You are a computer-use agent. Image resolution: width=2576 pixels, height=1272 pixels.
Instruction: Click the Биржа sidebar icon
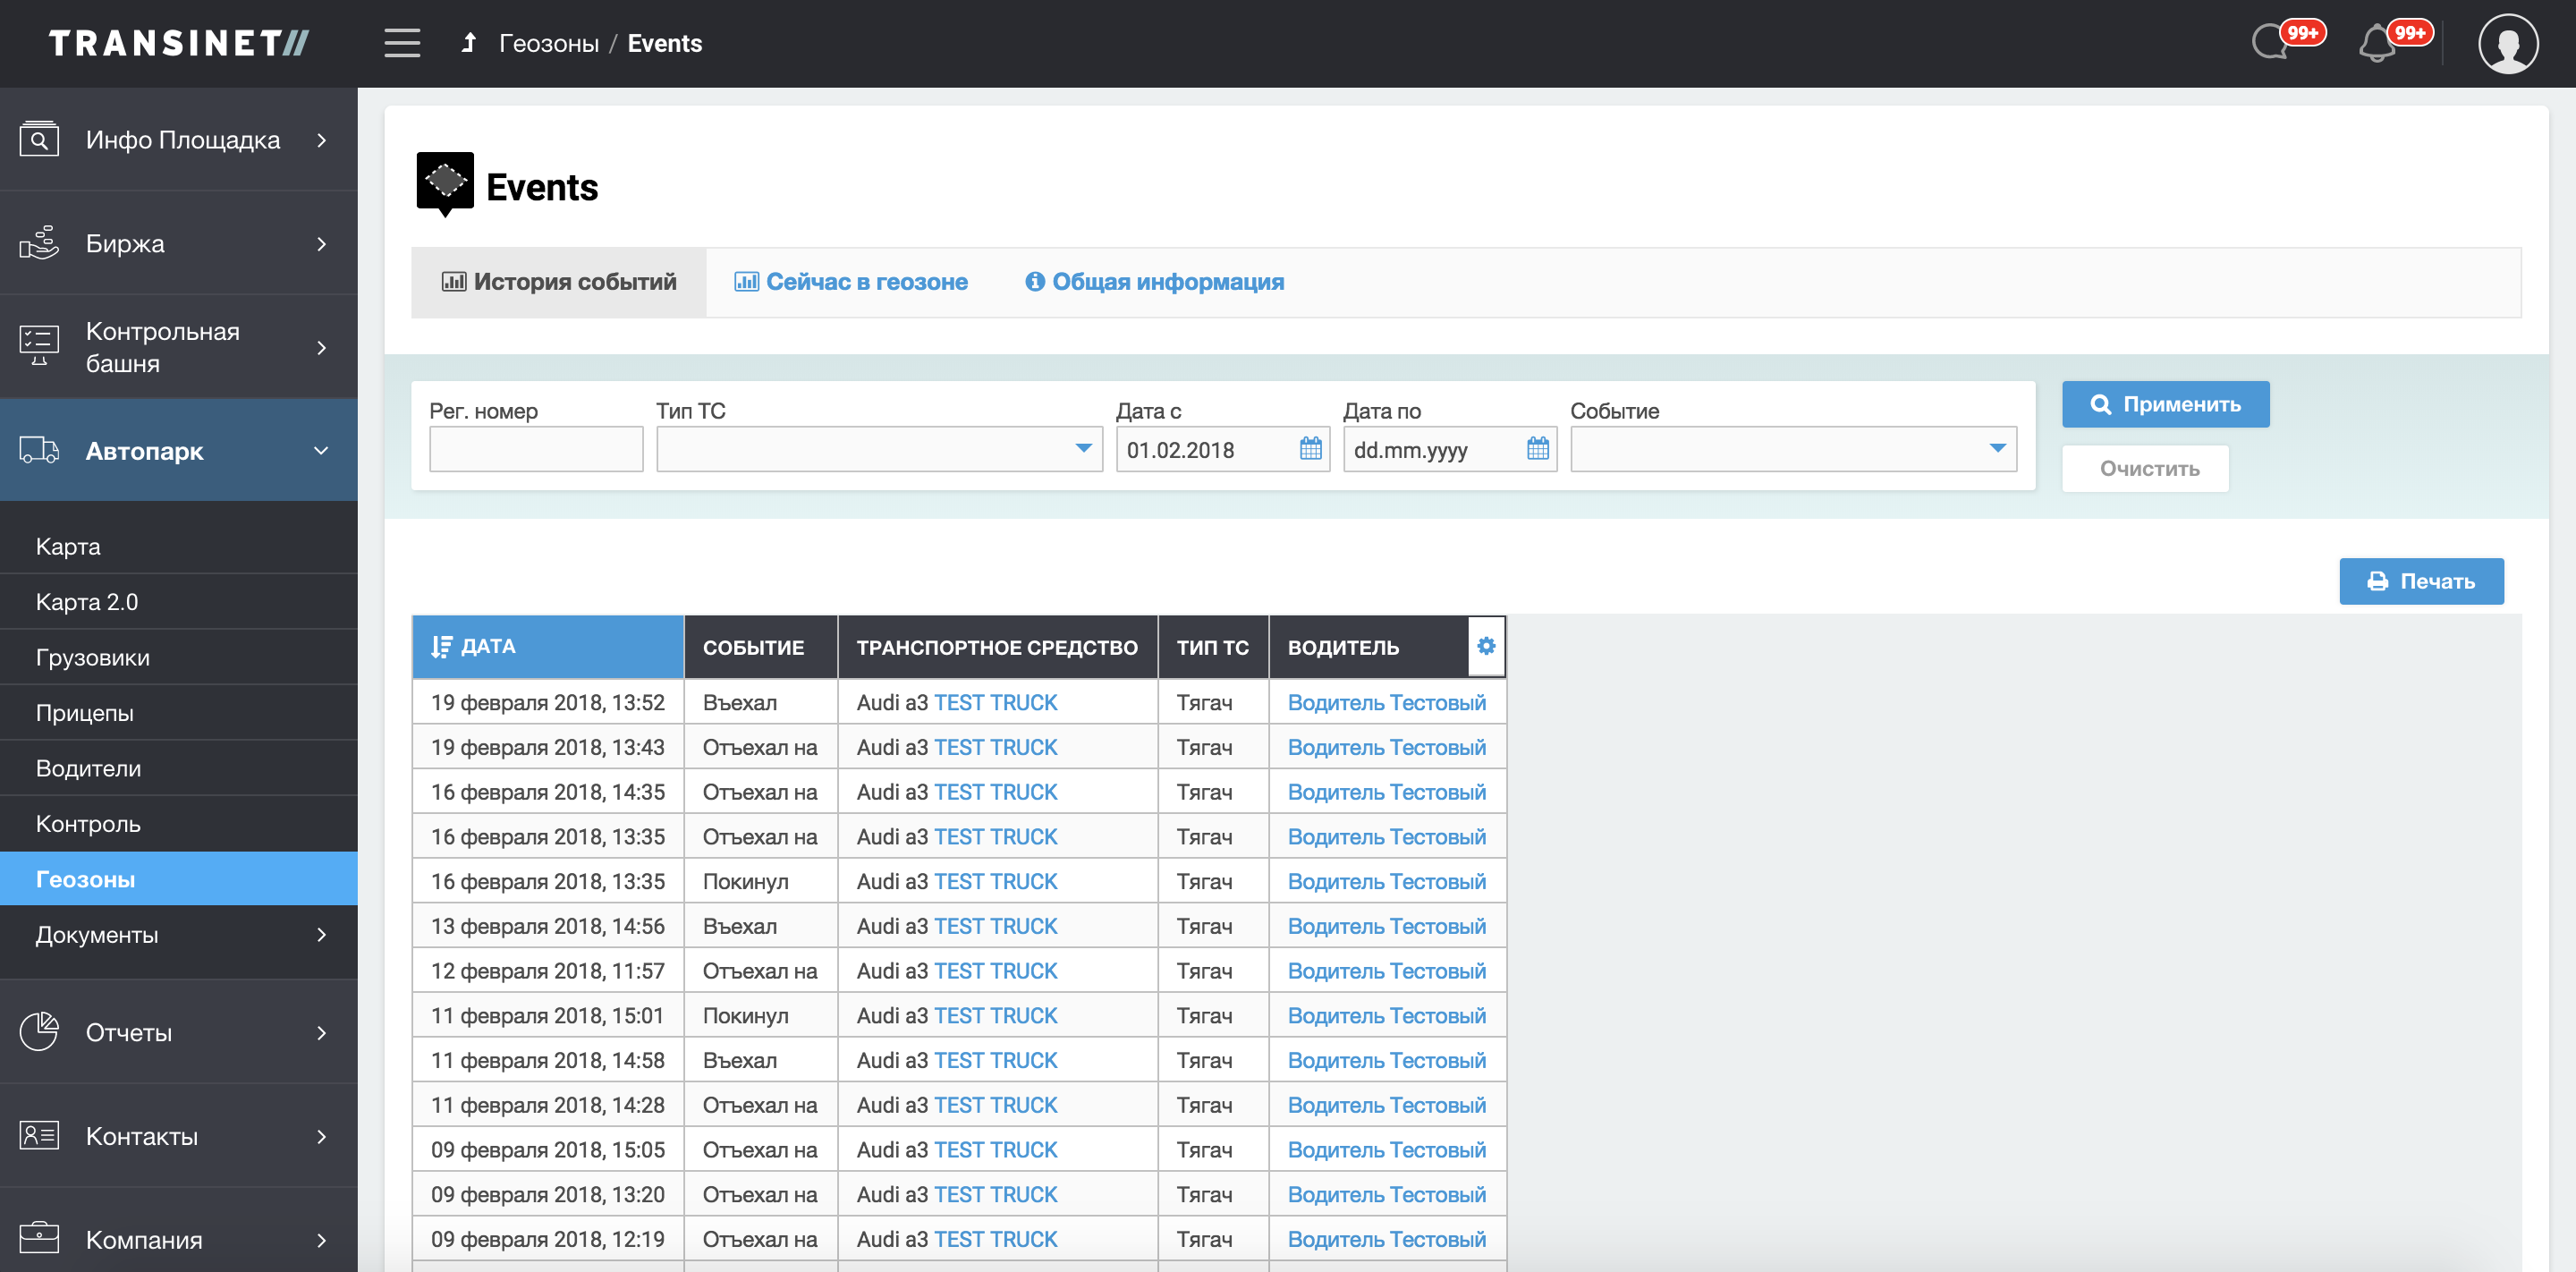click(39, 243)
